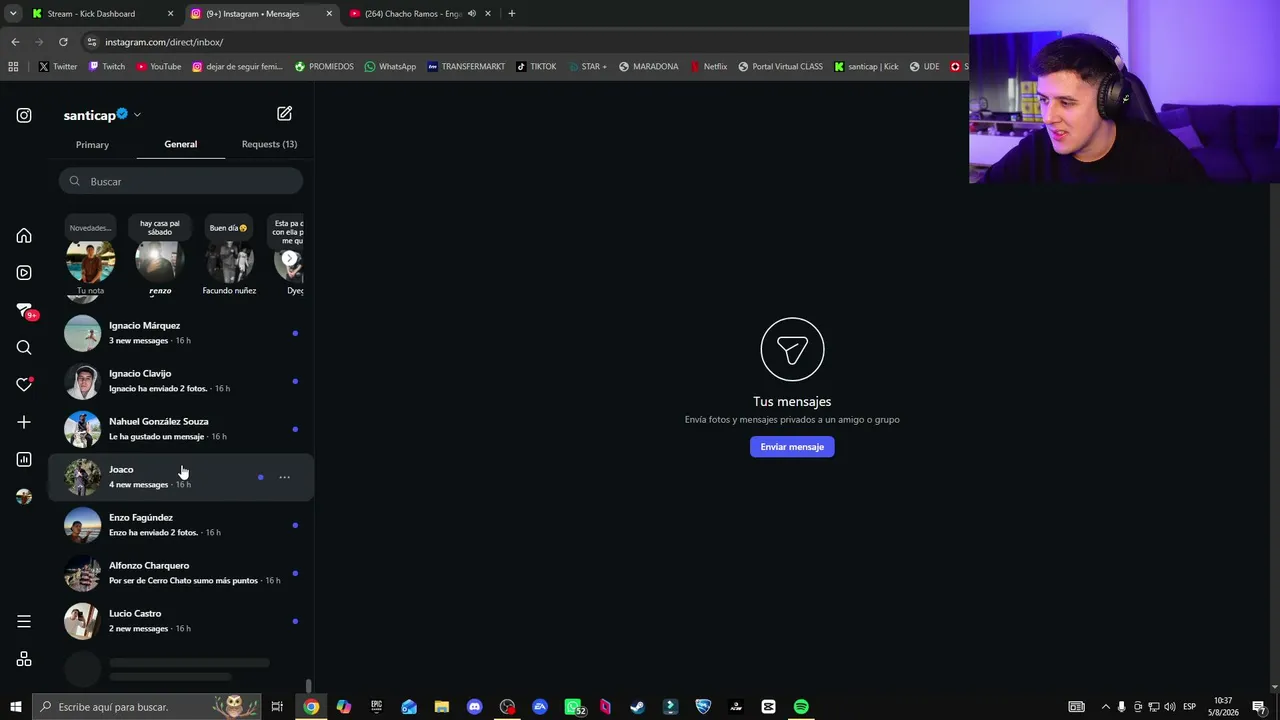Open the Twitter bookmark
Viewport: 1280px width, 720px height.
58,67
